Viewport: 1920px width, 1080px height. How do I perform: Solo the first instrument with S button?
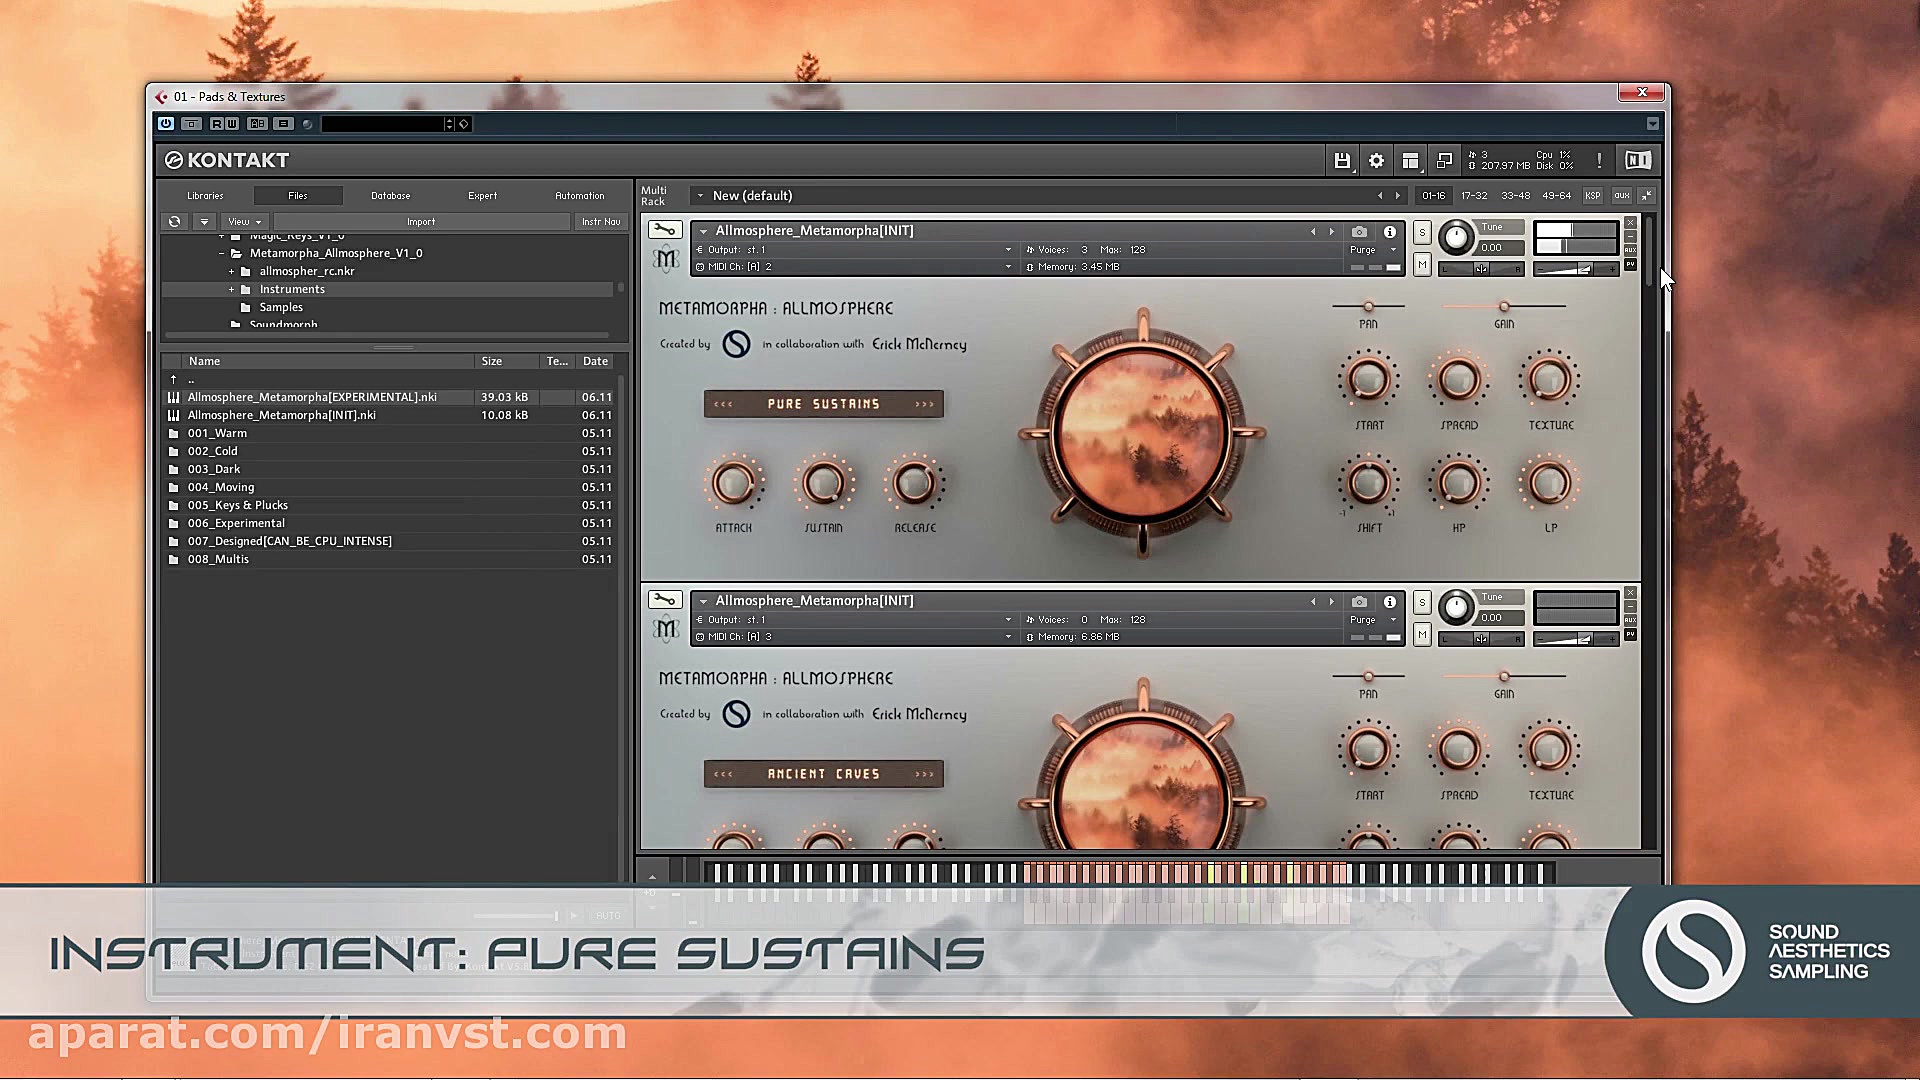click(x=1422, y=233)
